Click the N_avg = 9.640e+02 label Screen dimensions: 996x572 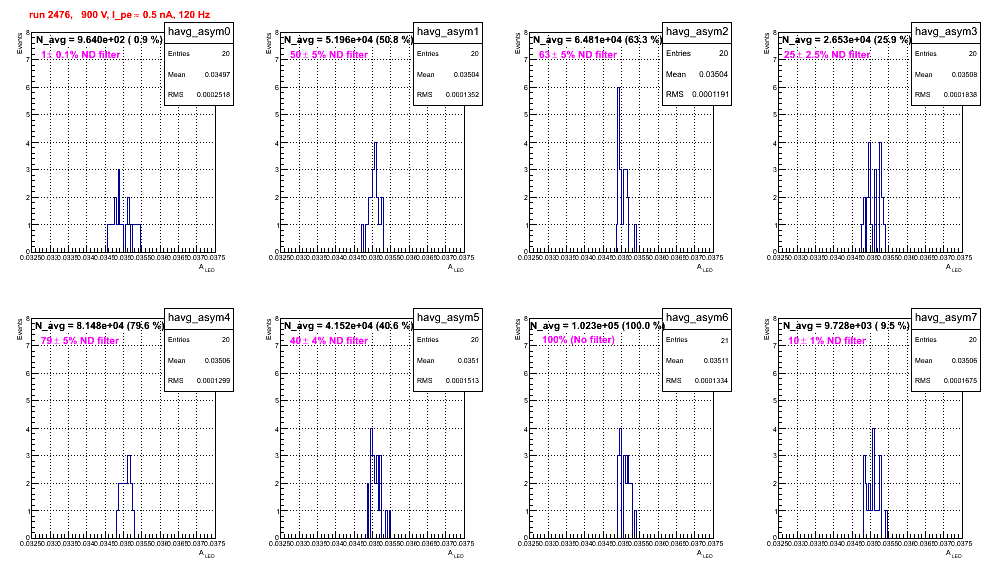click(98, 39)
